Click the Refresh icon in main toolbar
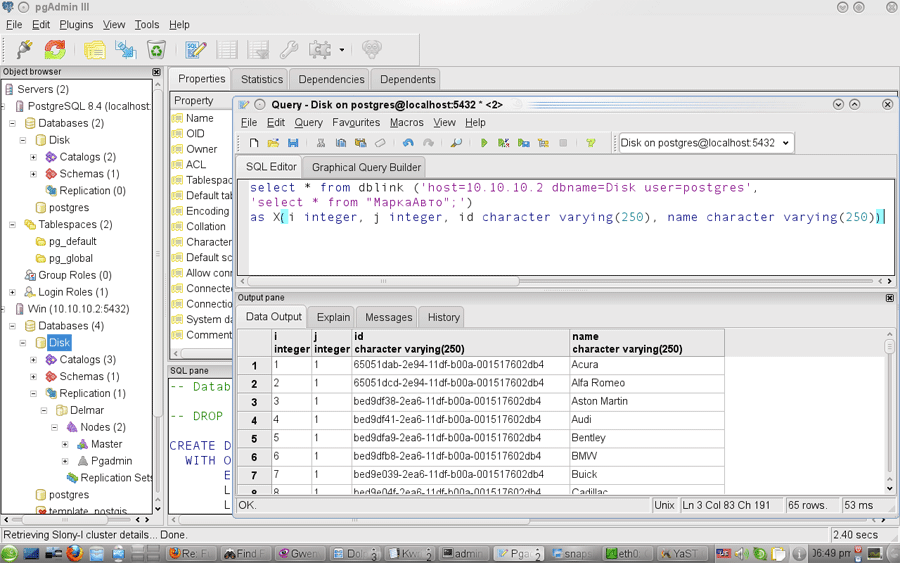900x563 pixels. [x=55, y=49]
